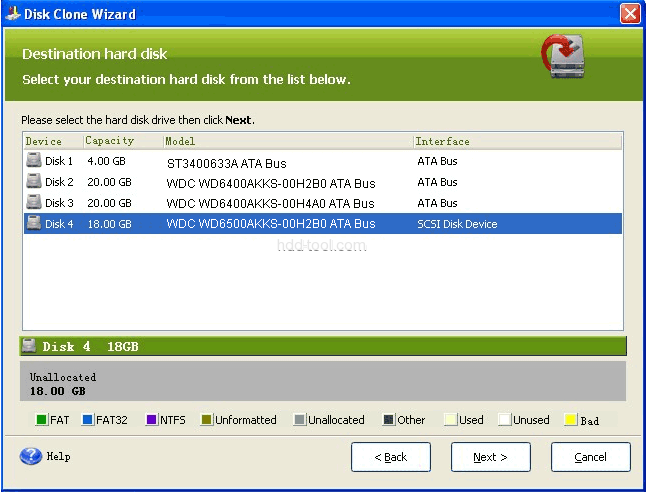Click the disk icon in Disk 4 18GB bar
The height and width of the screenshot is (492, 646).
pos(30,347)
